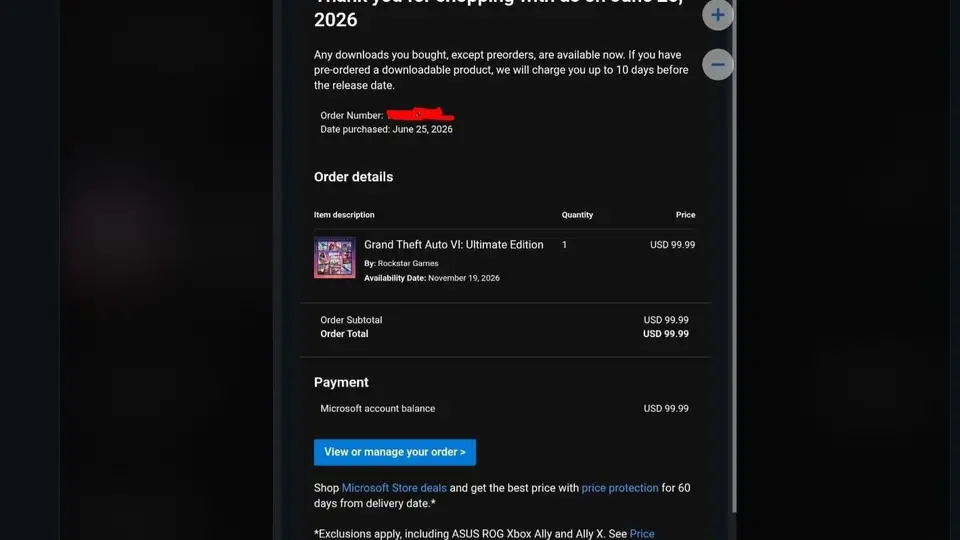Click the red redacted order number
960x540 pixels.
(421, 114)
